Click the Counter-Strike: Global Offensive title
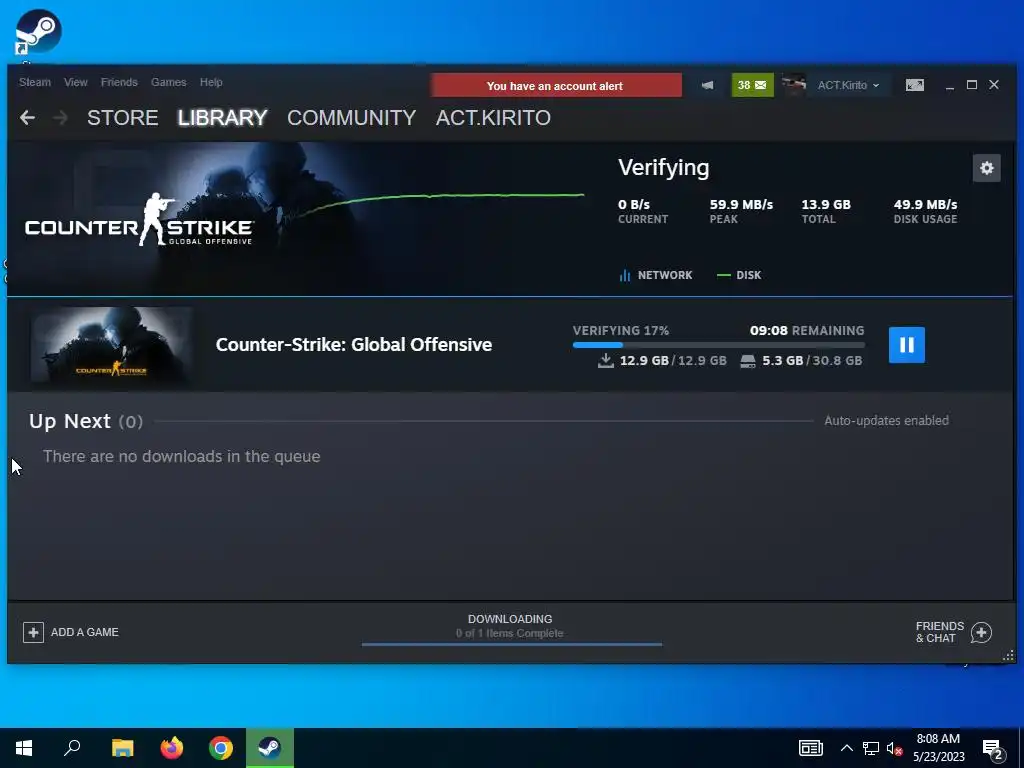Image resolution: width=1024 pixels, height=768 pixels. (x=353, y=345)
